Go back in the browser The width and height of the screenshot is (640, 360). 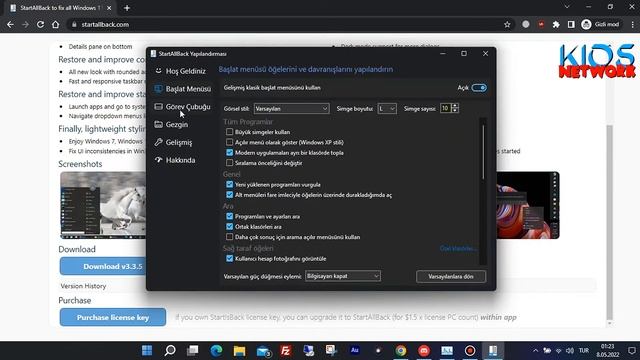click(10, 24)
